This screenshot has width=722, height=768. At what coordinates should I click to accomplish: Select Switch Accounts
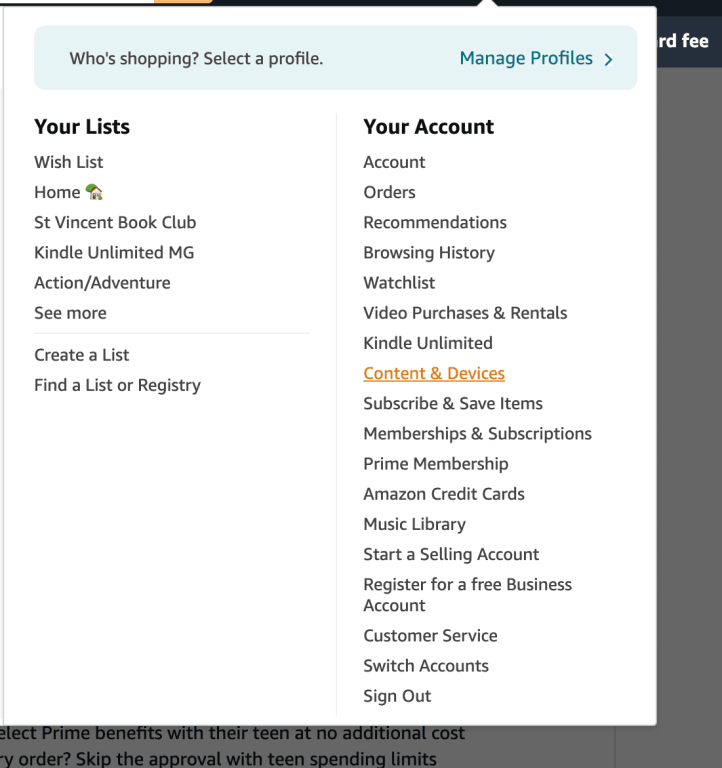click(x=426, y=666)
